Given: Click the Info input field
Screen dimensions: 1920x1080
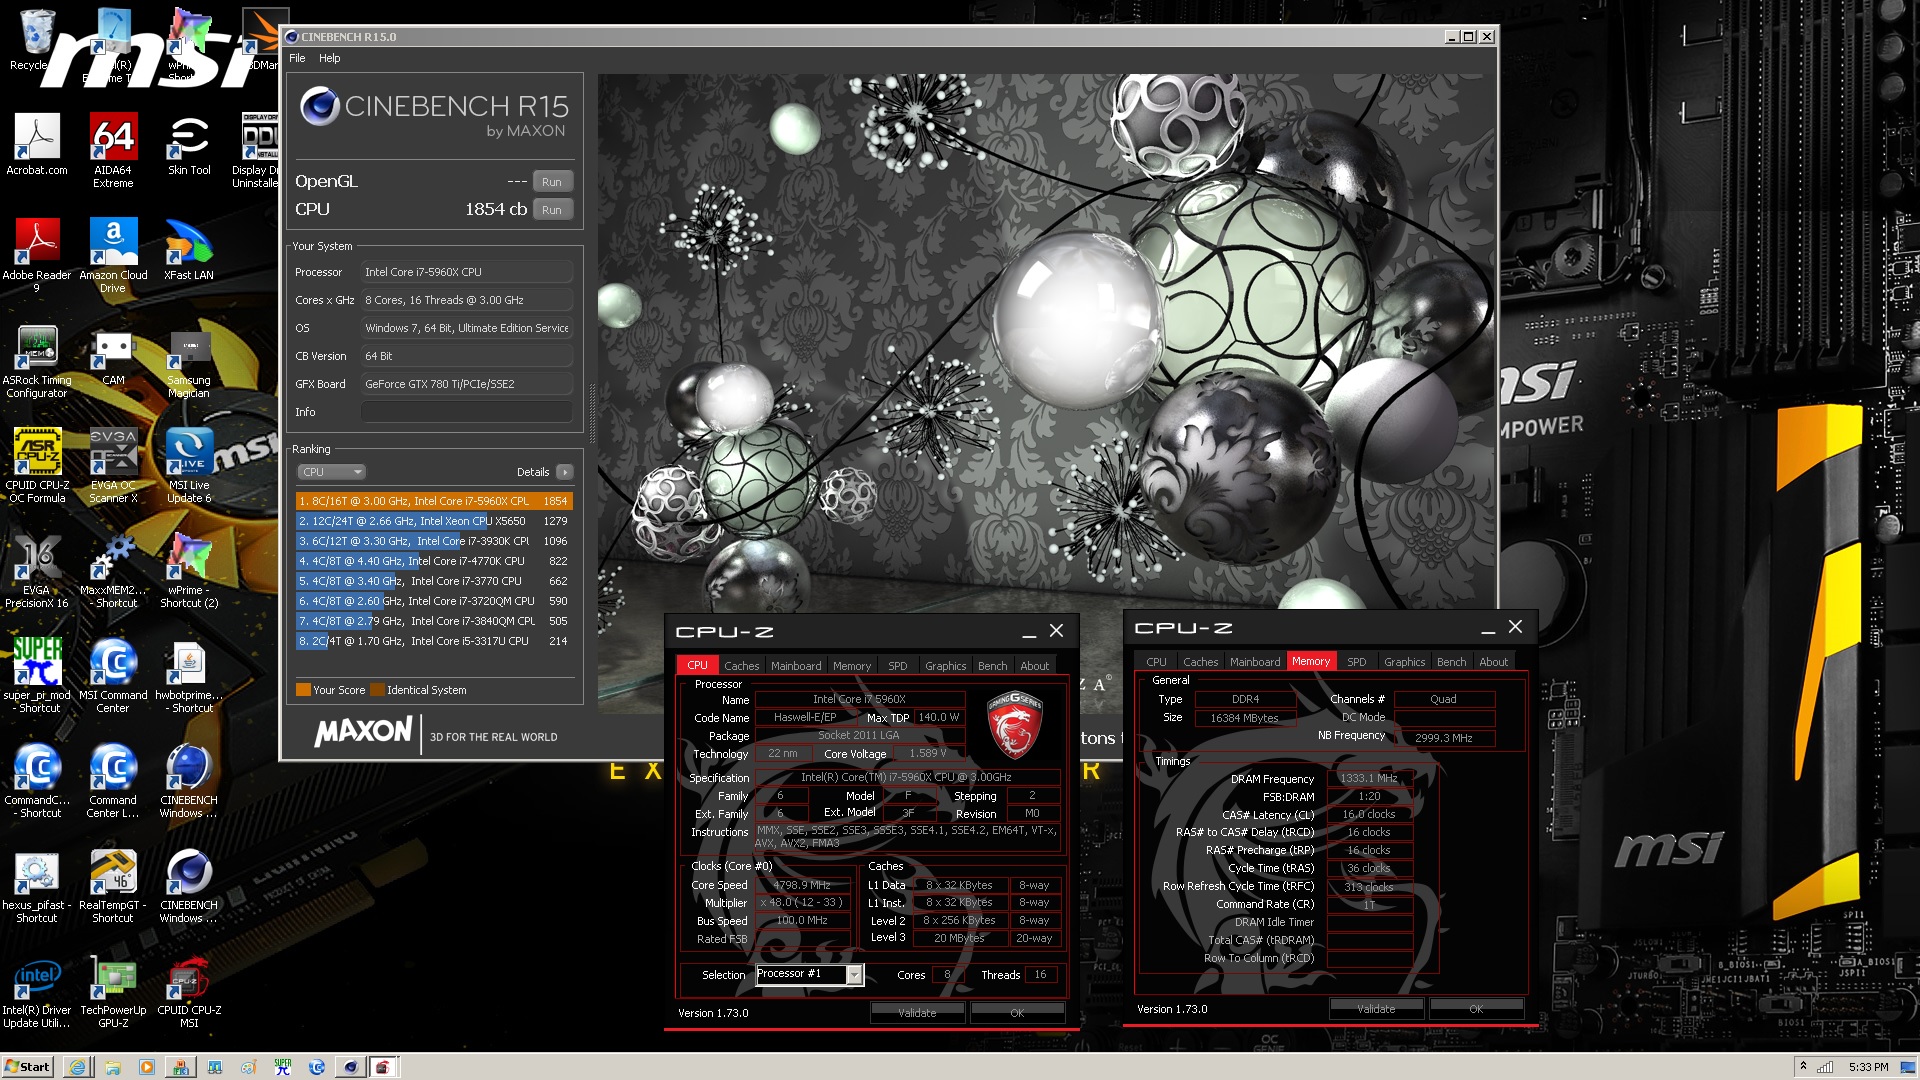Looking at the screenshot, I should [x=467, y=412].
